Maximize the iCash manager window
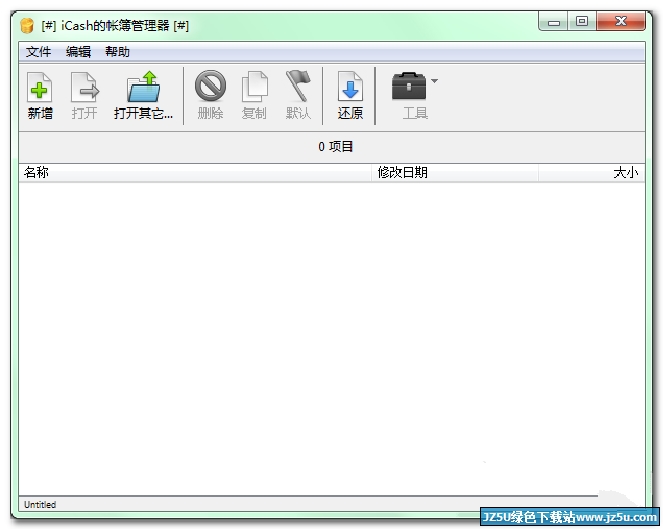 [x=582, y=21]
